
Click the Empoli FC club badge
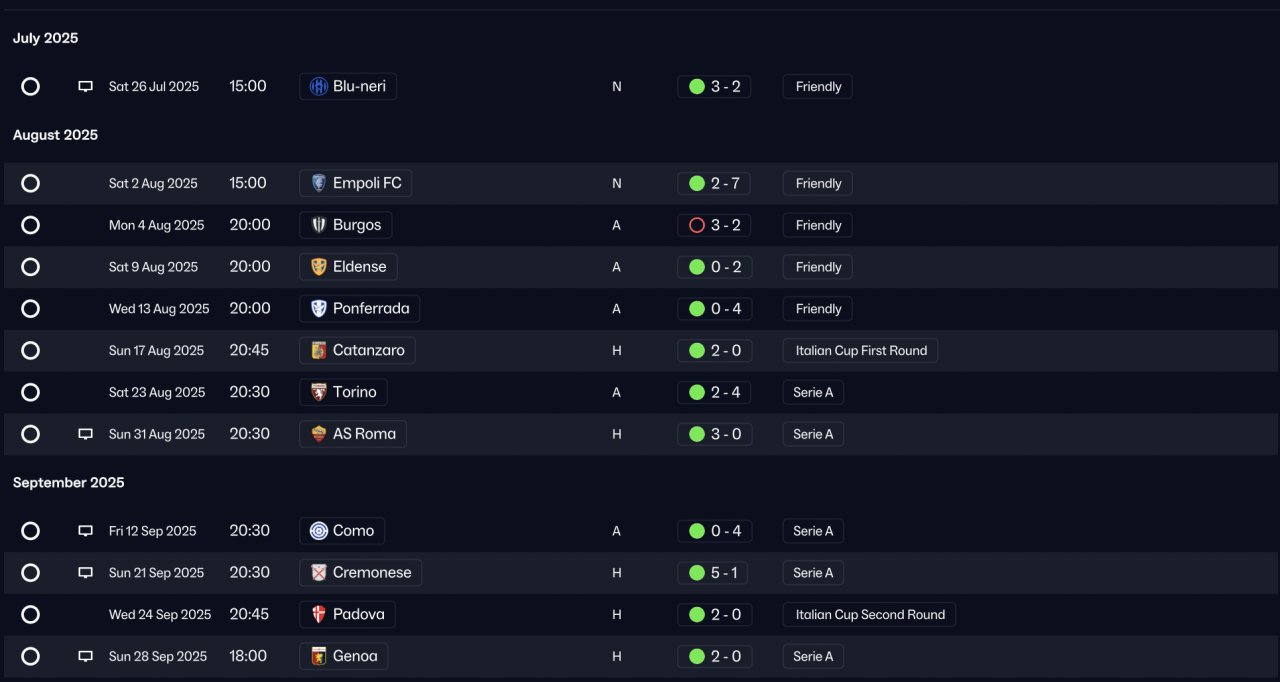(x=319, y=183)
